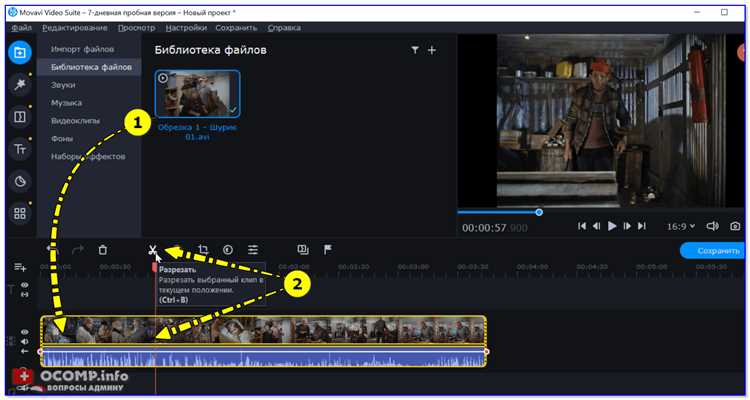Open the transitions panel icon
Viewport: 750px width, 400px height.
[x=20, y=117]
